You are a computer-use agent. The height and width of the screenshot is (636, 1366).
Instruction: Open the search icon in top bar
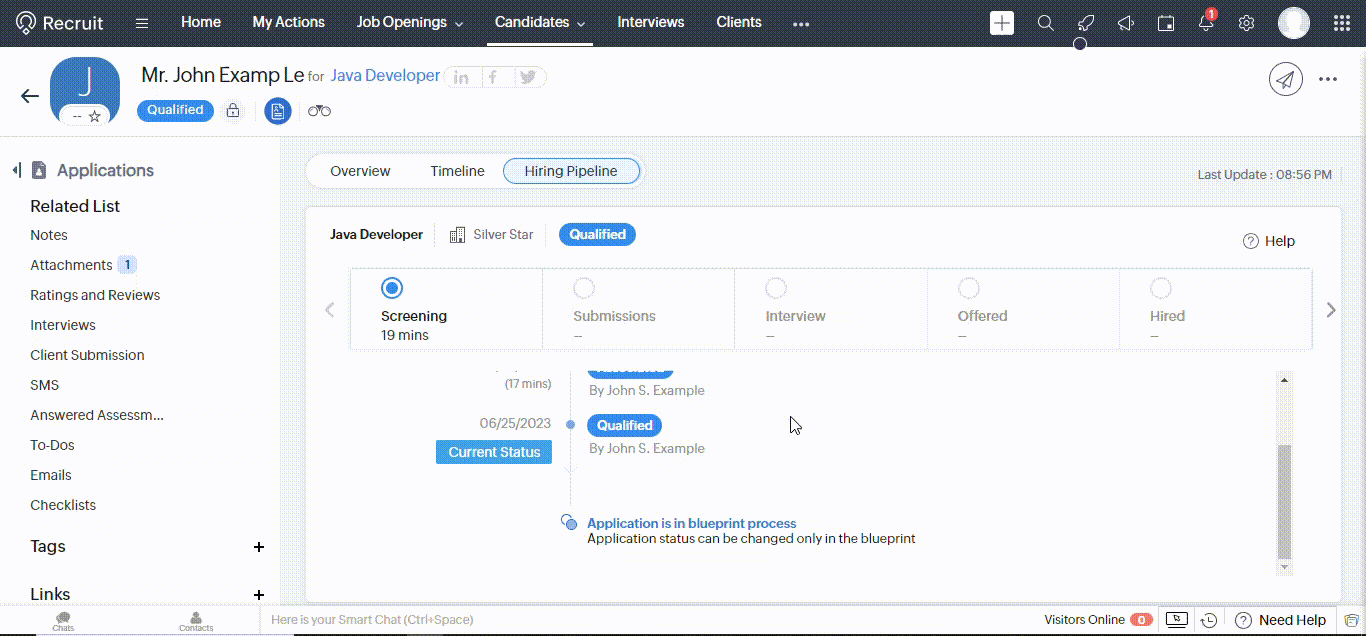point(1046,22)
